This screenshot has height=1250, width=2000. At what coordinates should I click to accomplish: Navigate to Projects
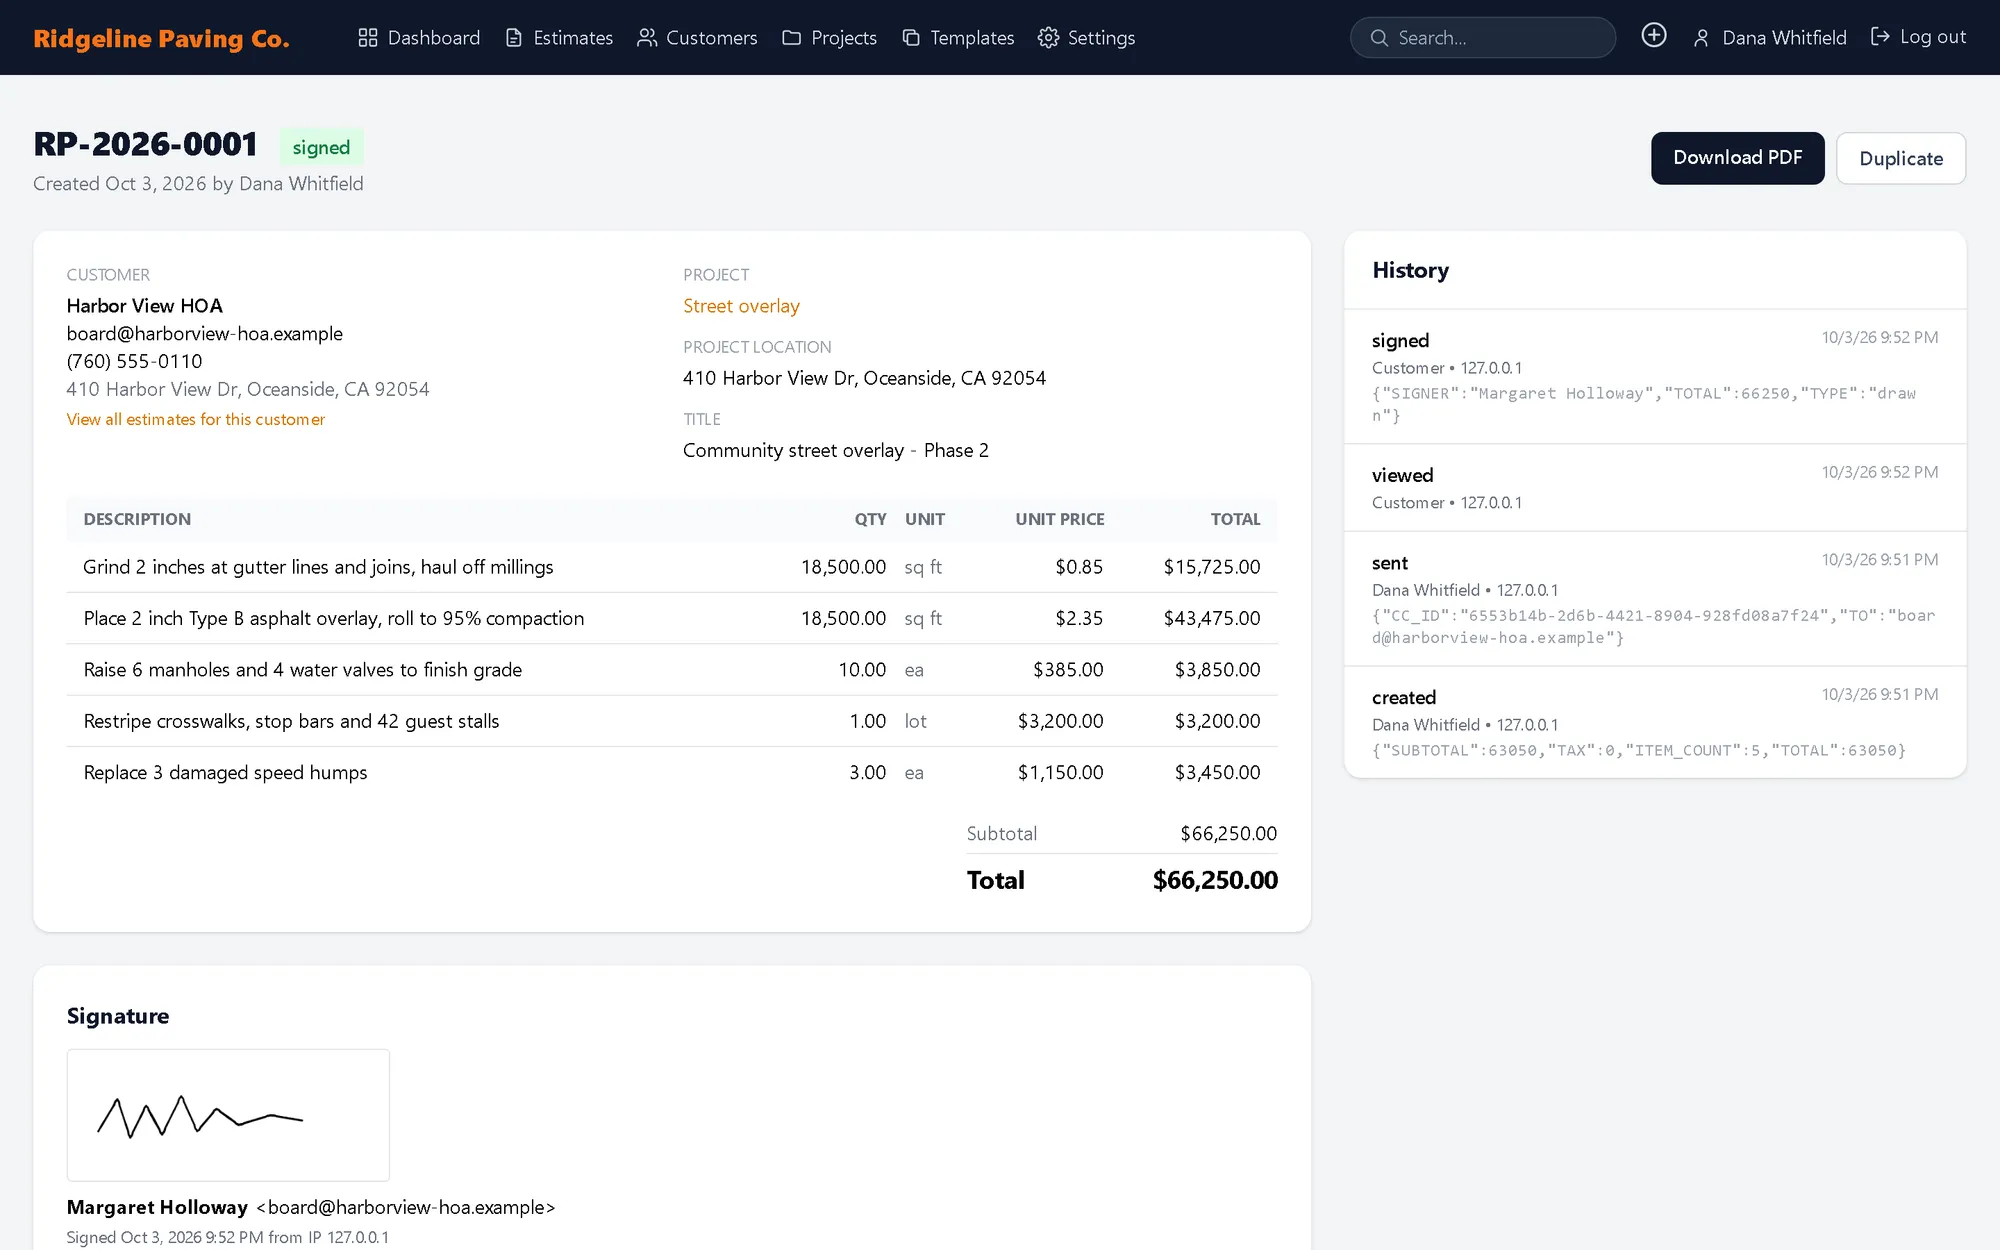point(829,38)
